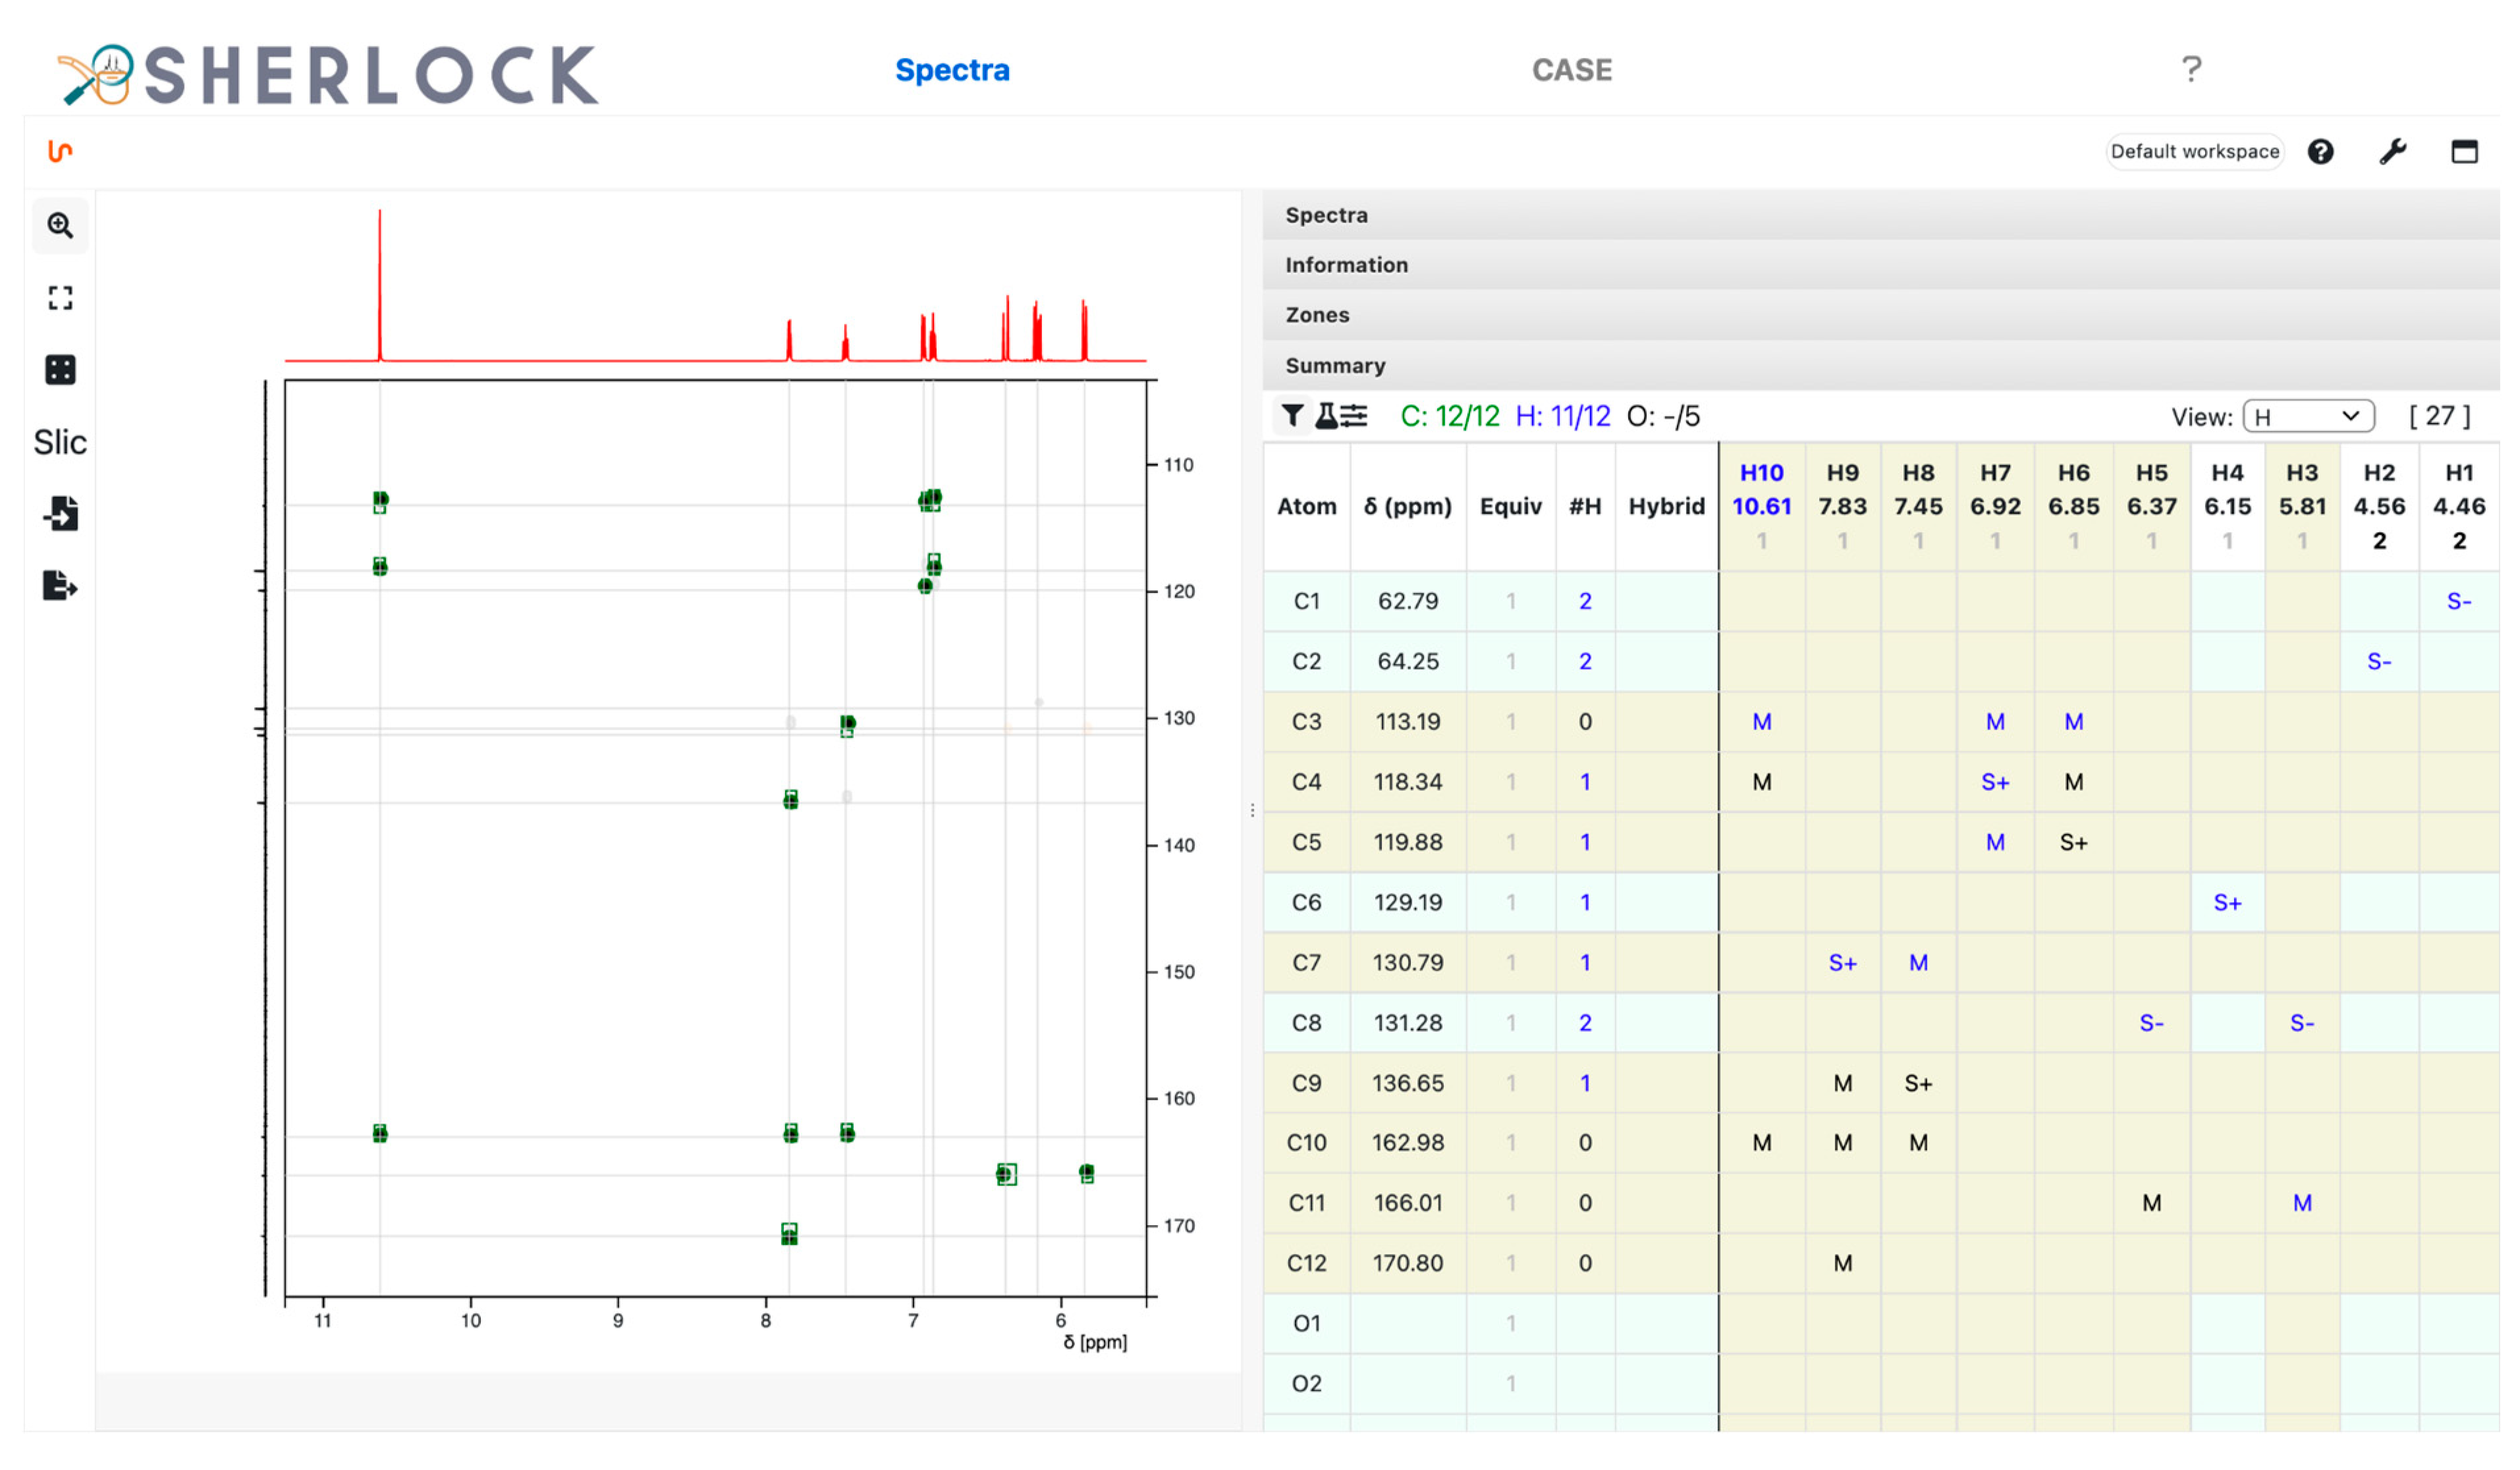The width and height of the screenshot is (2520, 1470).
Task: Activate the peak picking dice icon
Action: coord(60,370)
